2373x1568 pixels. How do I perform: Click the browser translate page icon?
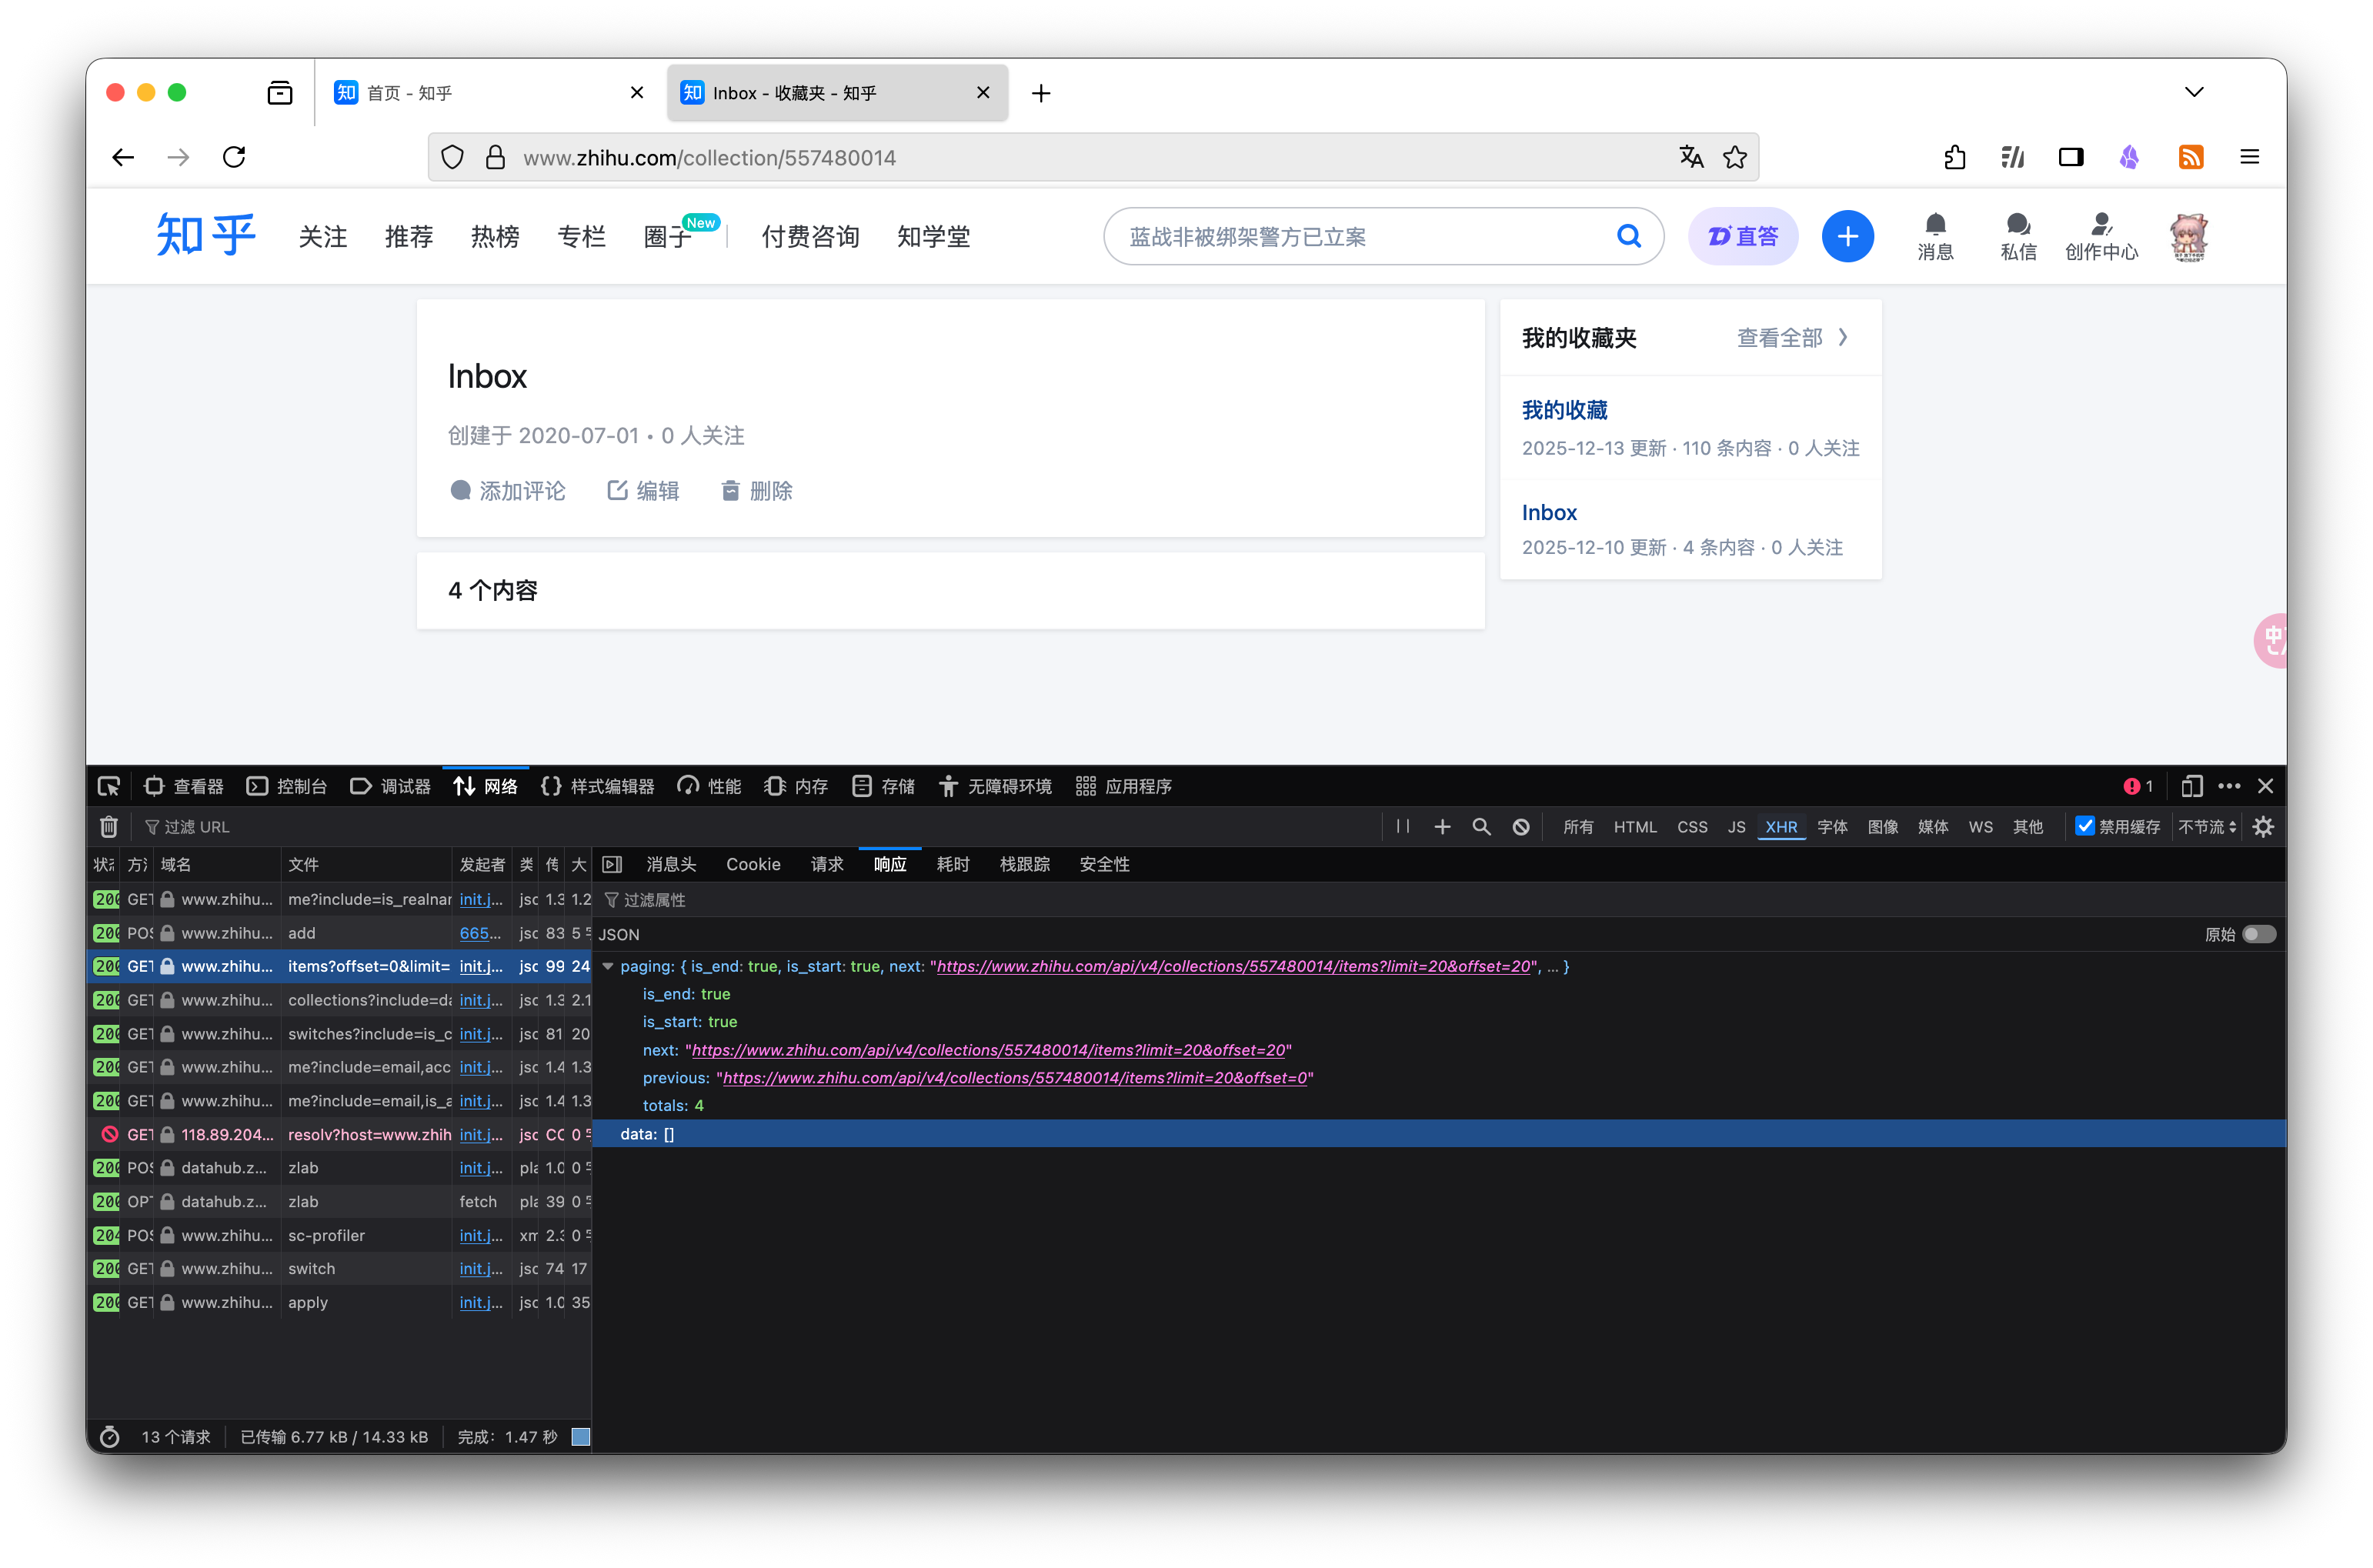point(1691,157)
